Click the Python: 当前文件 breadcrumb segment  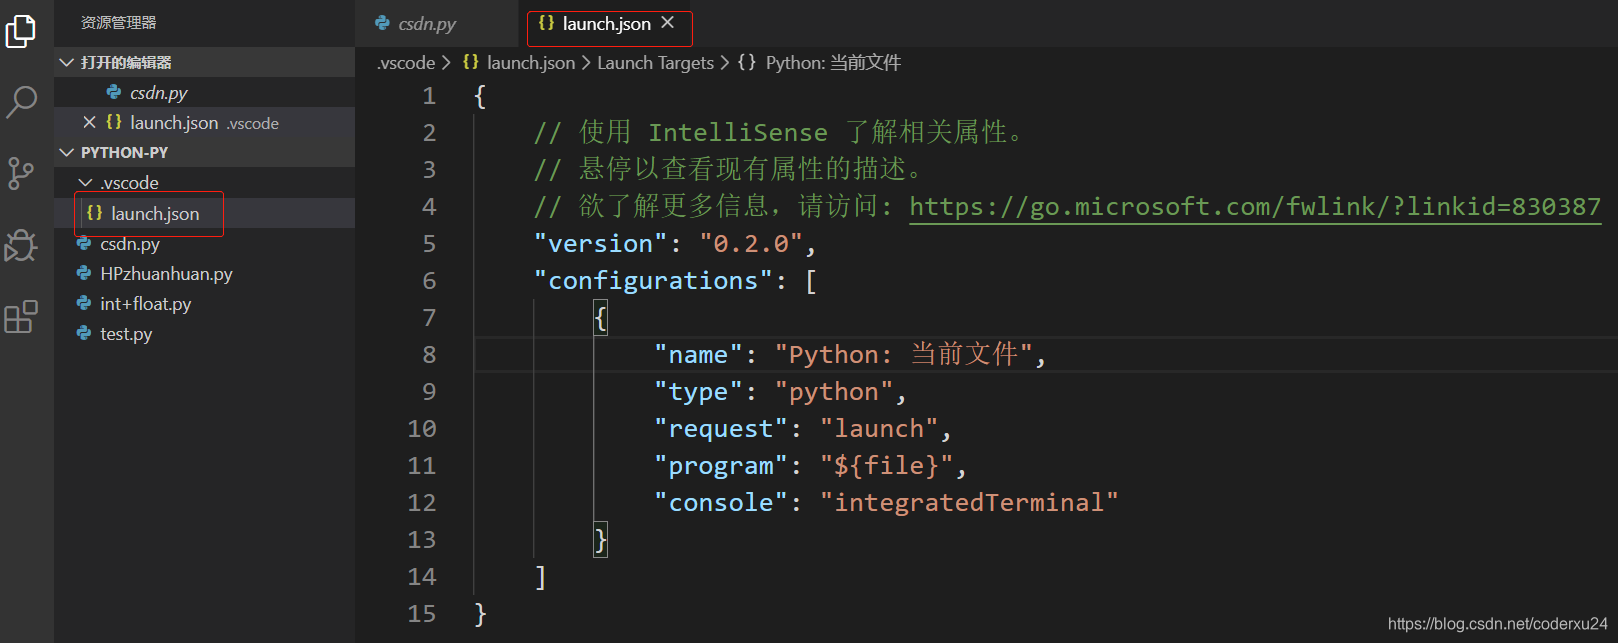point(833,62)
